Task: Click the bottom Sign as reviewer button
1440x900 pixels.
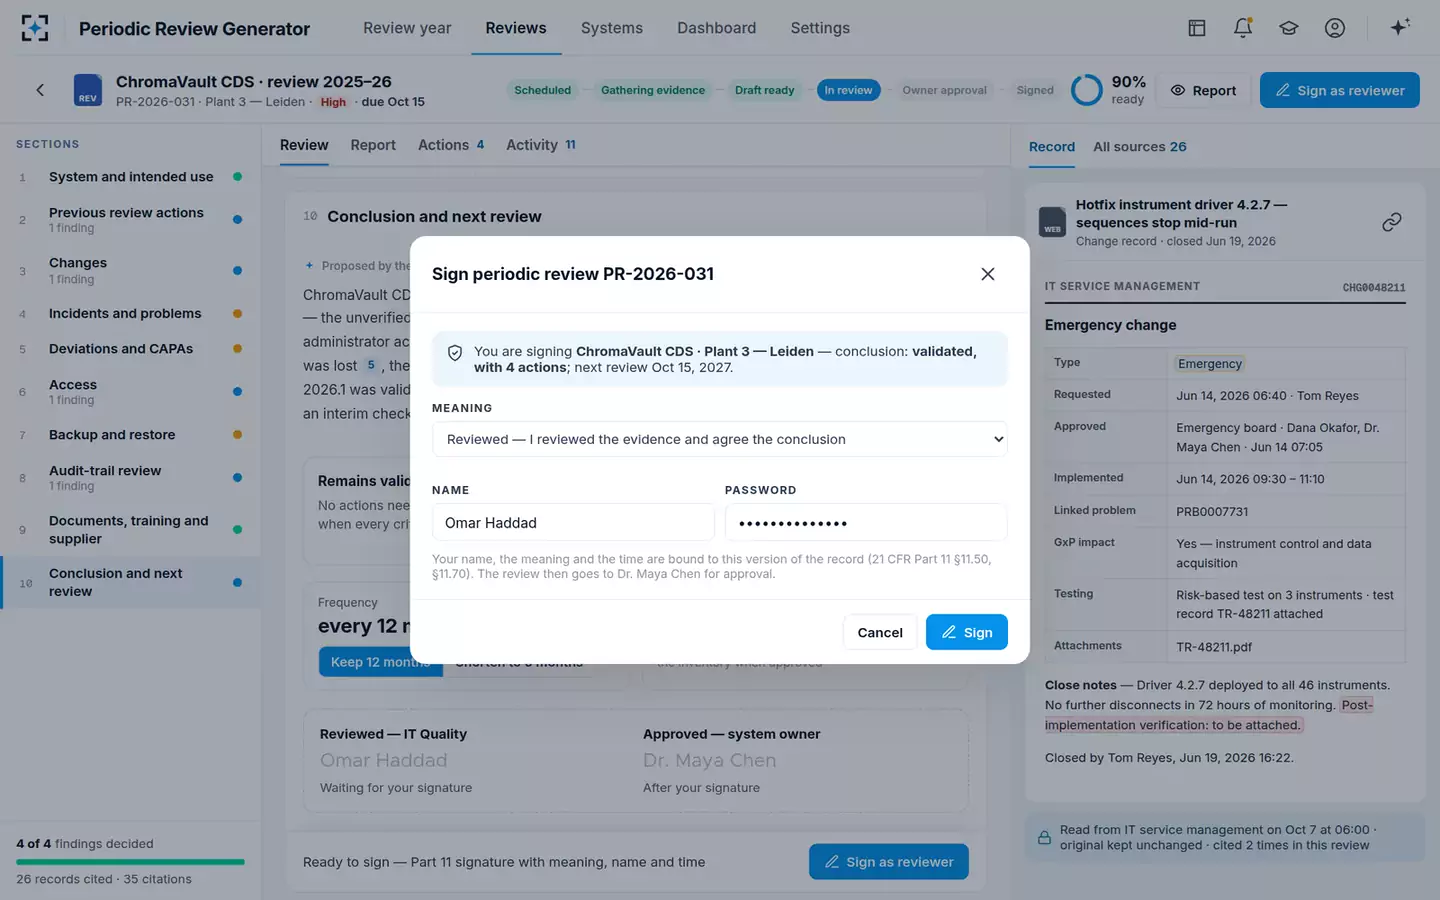Action: (x=889, y=862)
